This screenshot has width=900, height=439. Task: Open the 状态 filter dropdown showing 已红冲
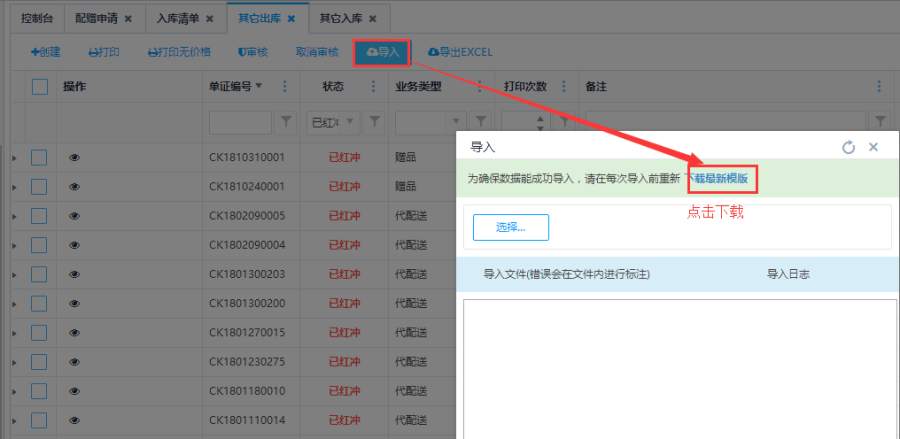332,122
